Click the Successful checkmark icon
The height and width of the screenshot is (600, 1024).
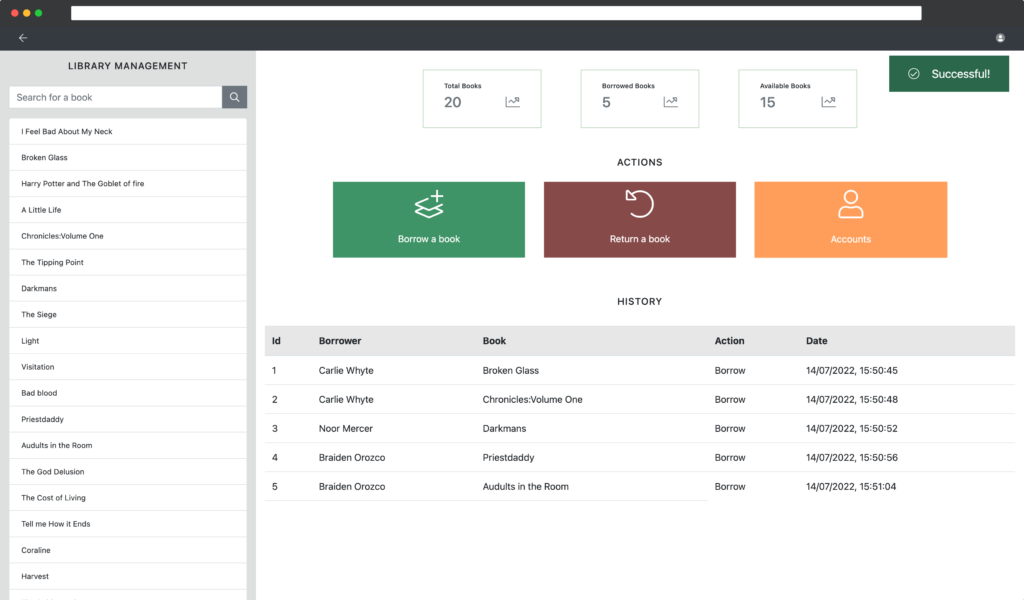click(913, 74)
